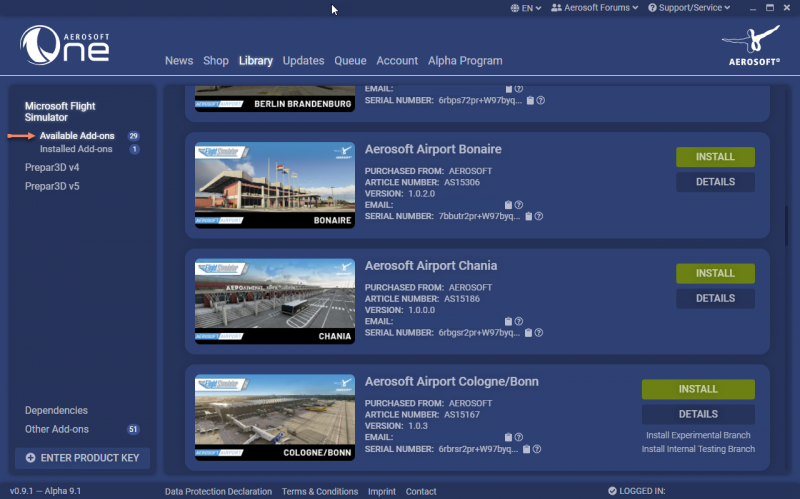The image size is (800, 499).
Task: Click the Cologne/Bonn airport thumbnail
Action: point(275,417)
